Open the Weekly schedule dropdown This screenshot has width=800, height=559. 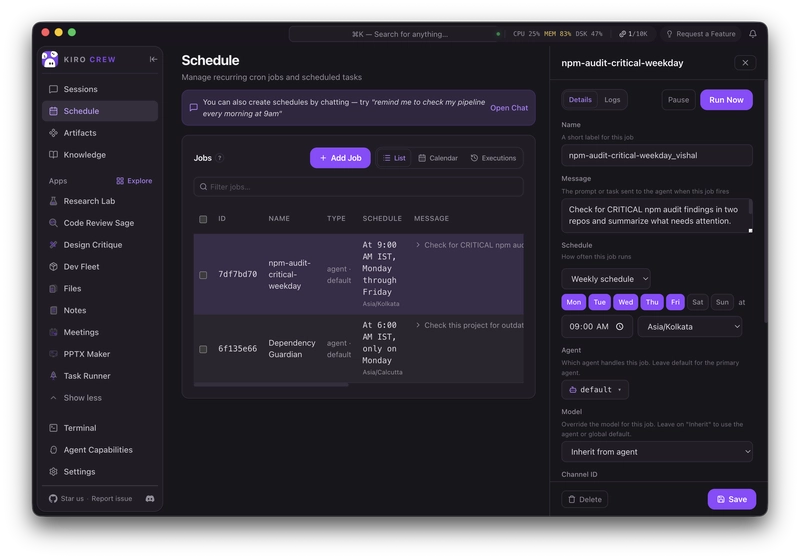click(x=606, y=279)
